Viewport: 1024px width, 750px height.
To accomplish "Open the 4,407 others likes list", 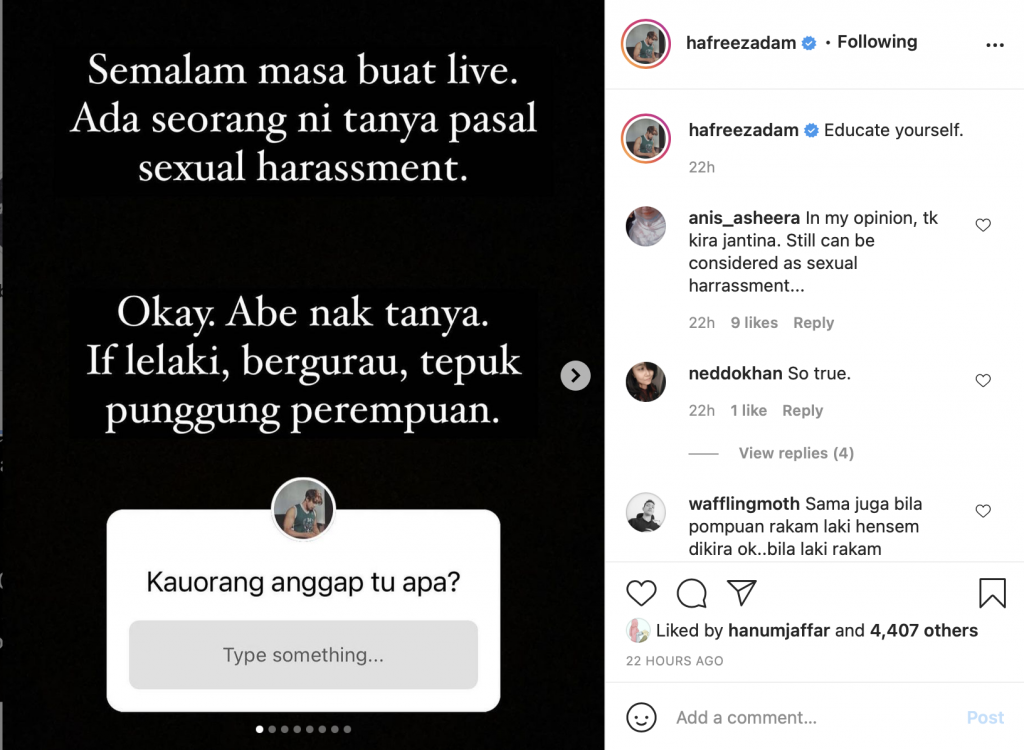I will [923, 630].
